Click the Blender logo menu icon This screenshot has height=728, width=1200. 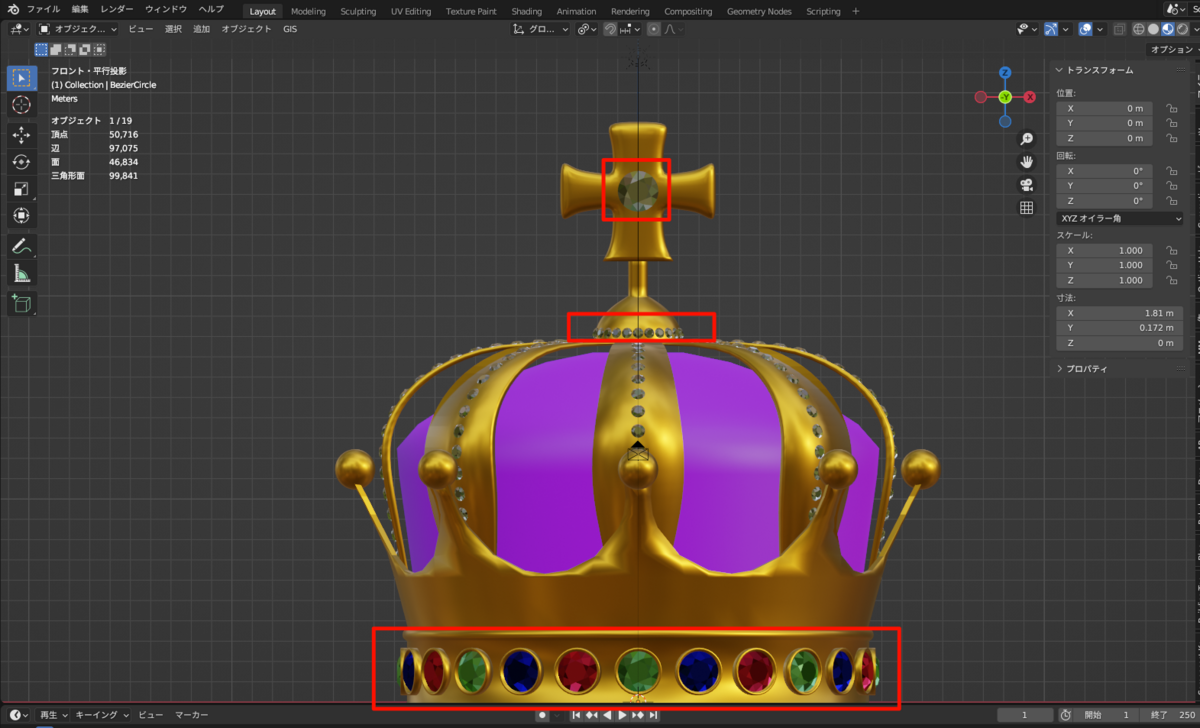click(x=13, y=10)
